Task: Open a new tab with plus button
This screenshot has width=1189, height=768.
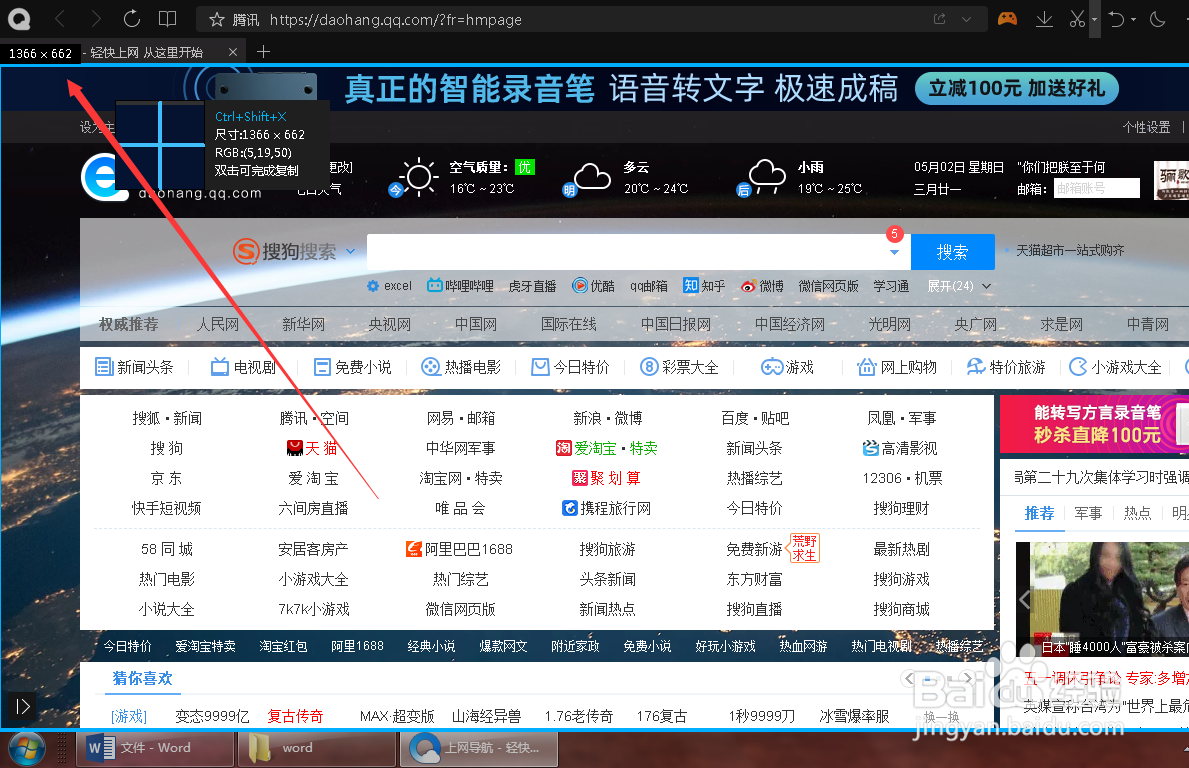Action: coord(263,52)
